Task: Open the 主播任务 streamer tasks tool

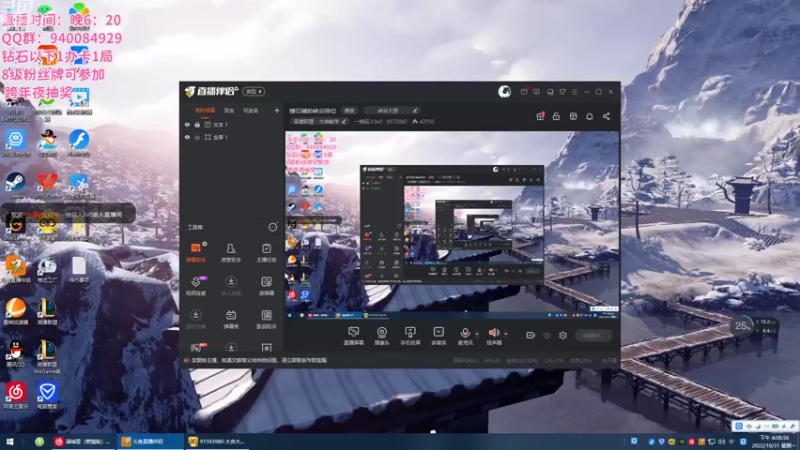Action: point(266,253)
